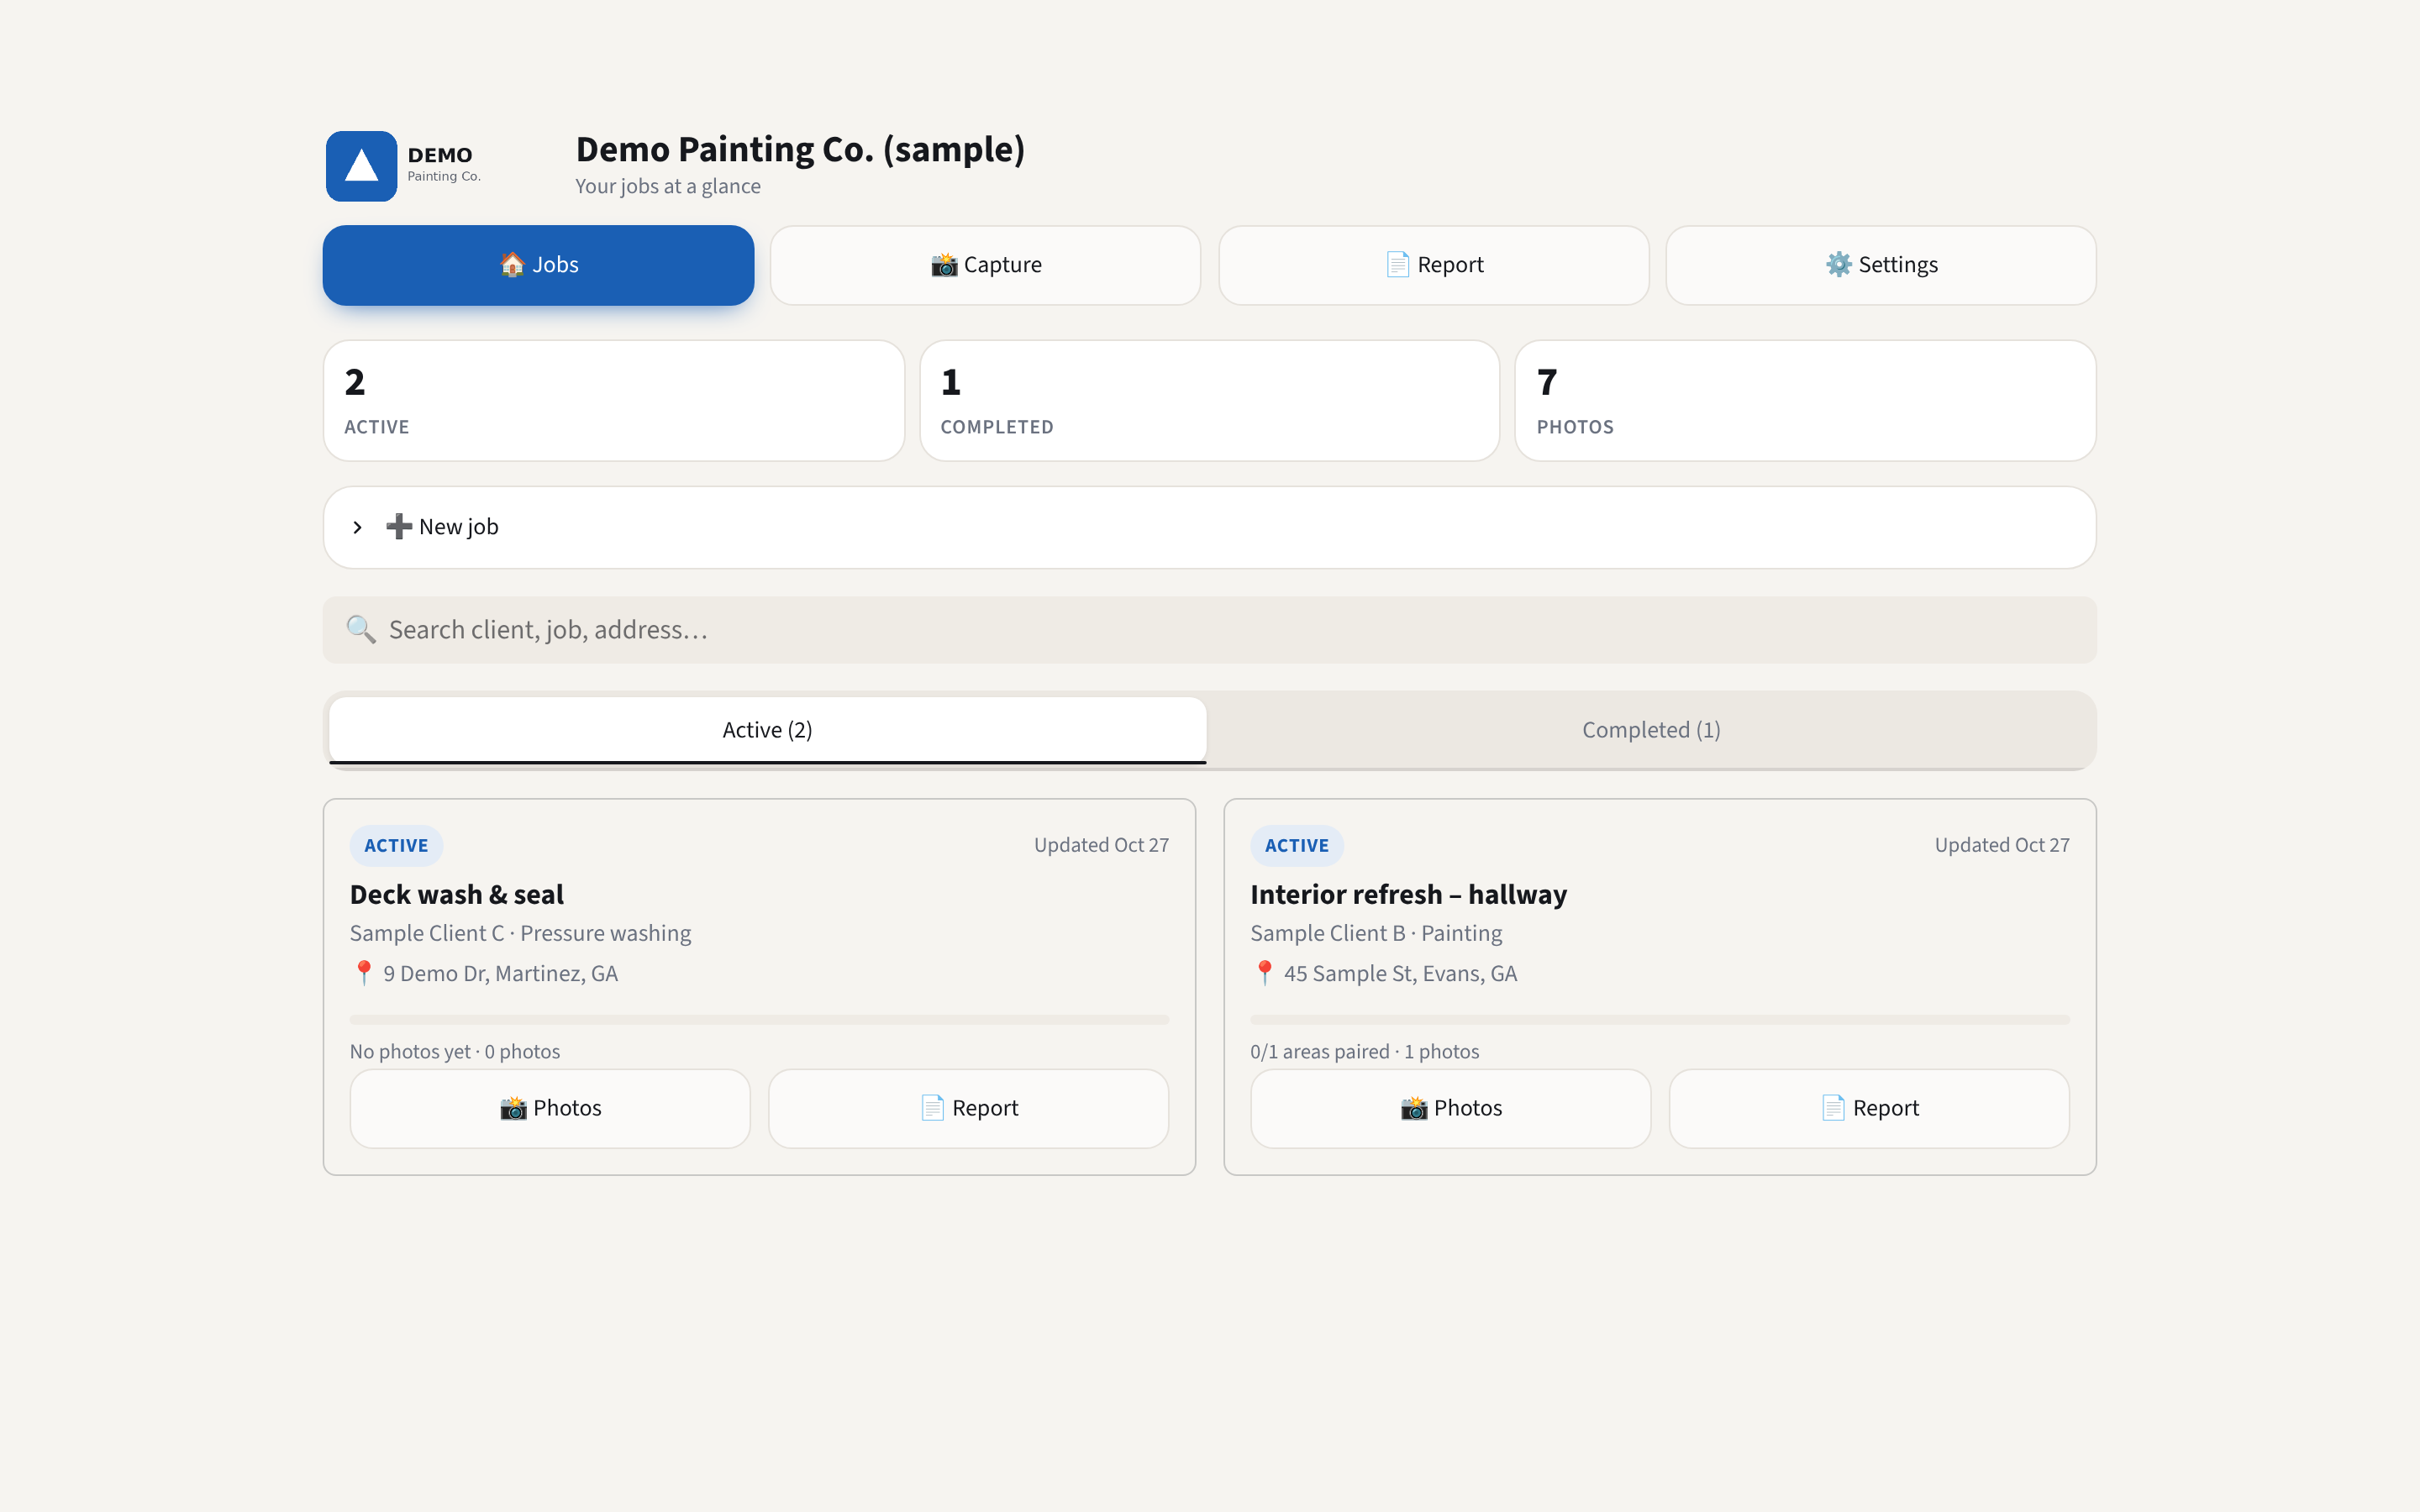
Task: Click the Interior refresh – hallway title
Action: coord(1408,894)
